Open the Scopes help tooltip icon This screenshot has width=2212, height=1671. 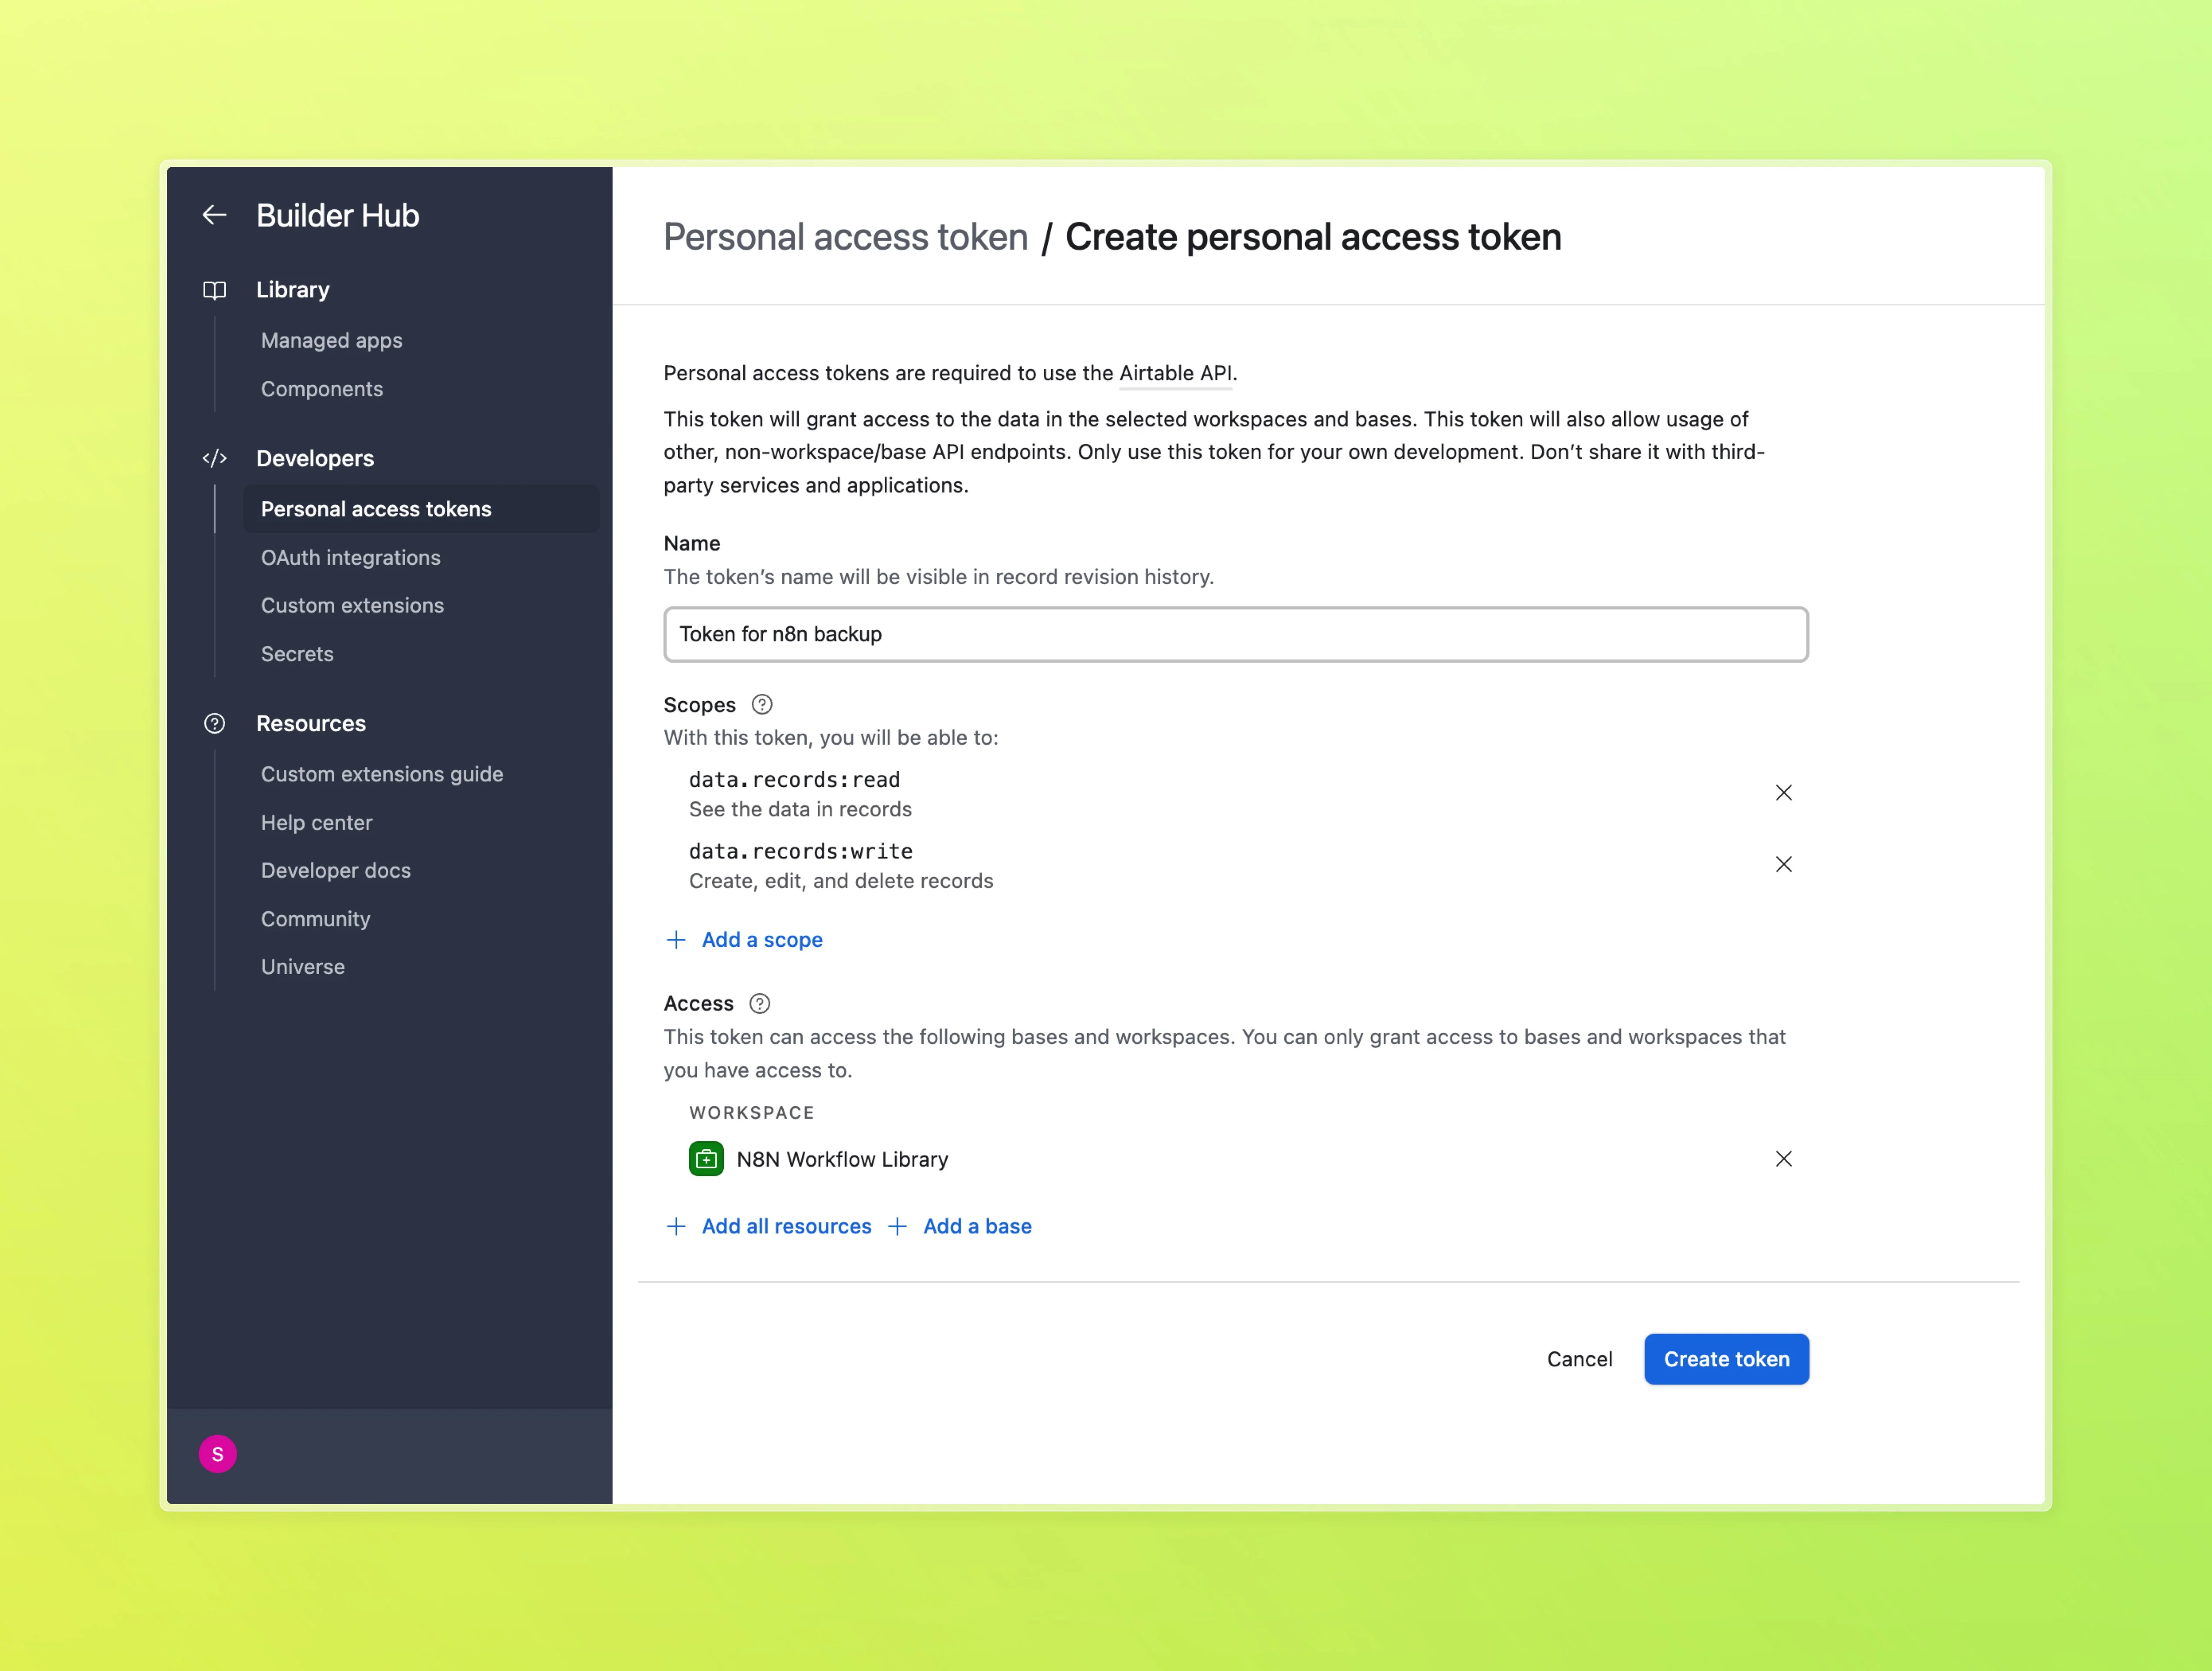click(761, 704)
